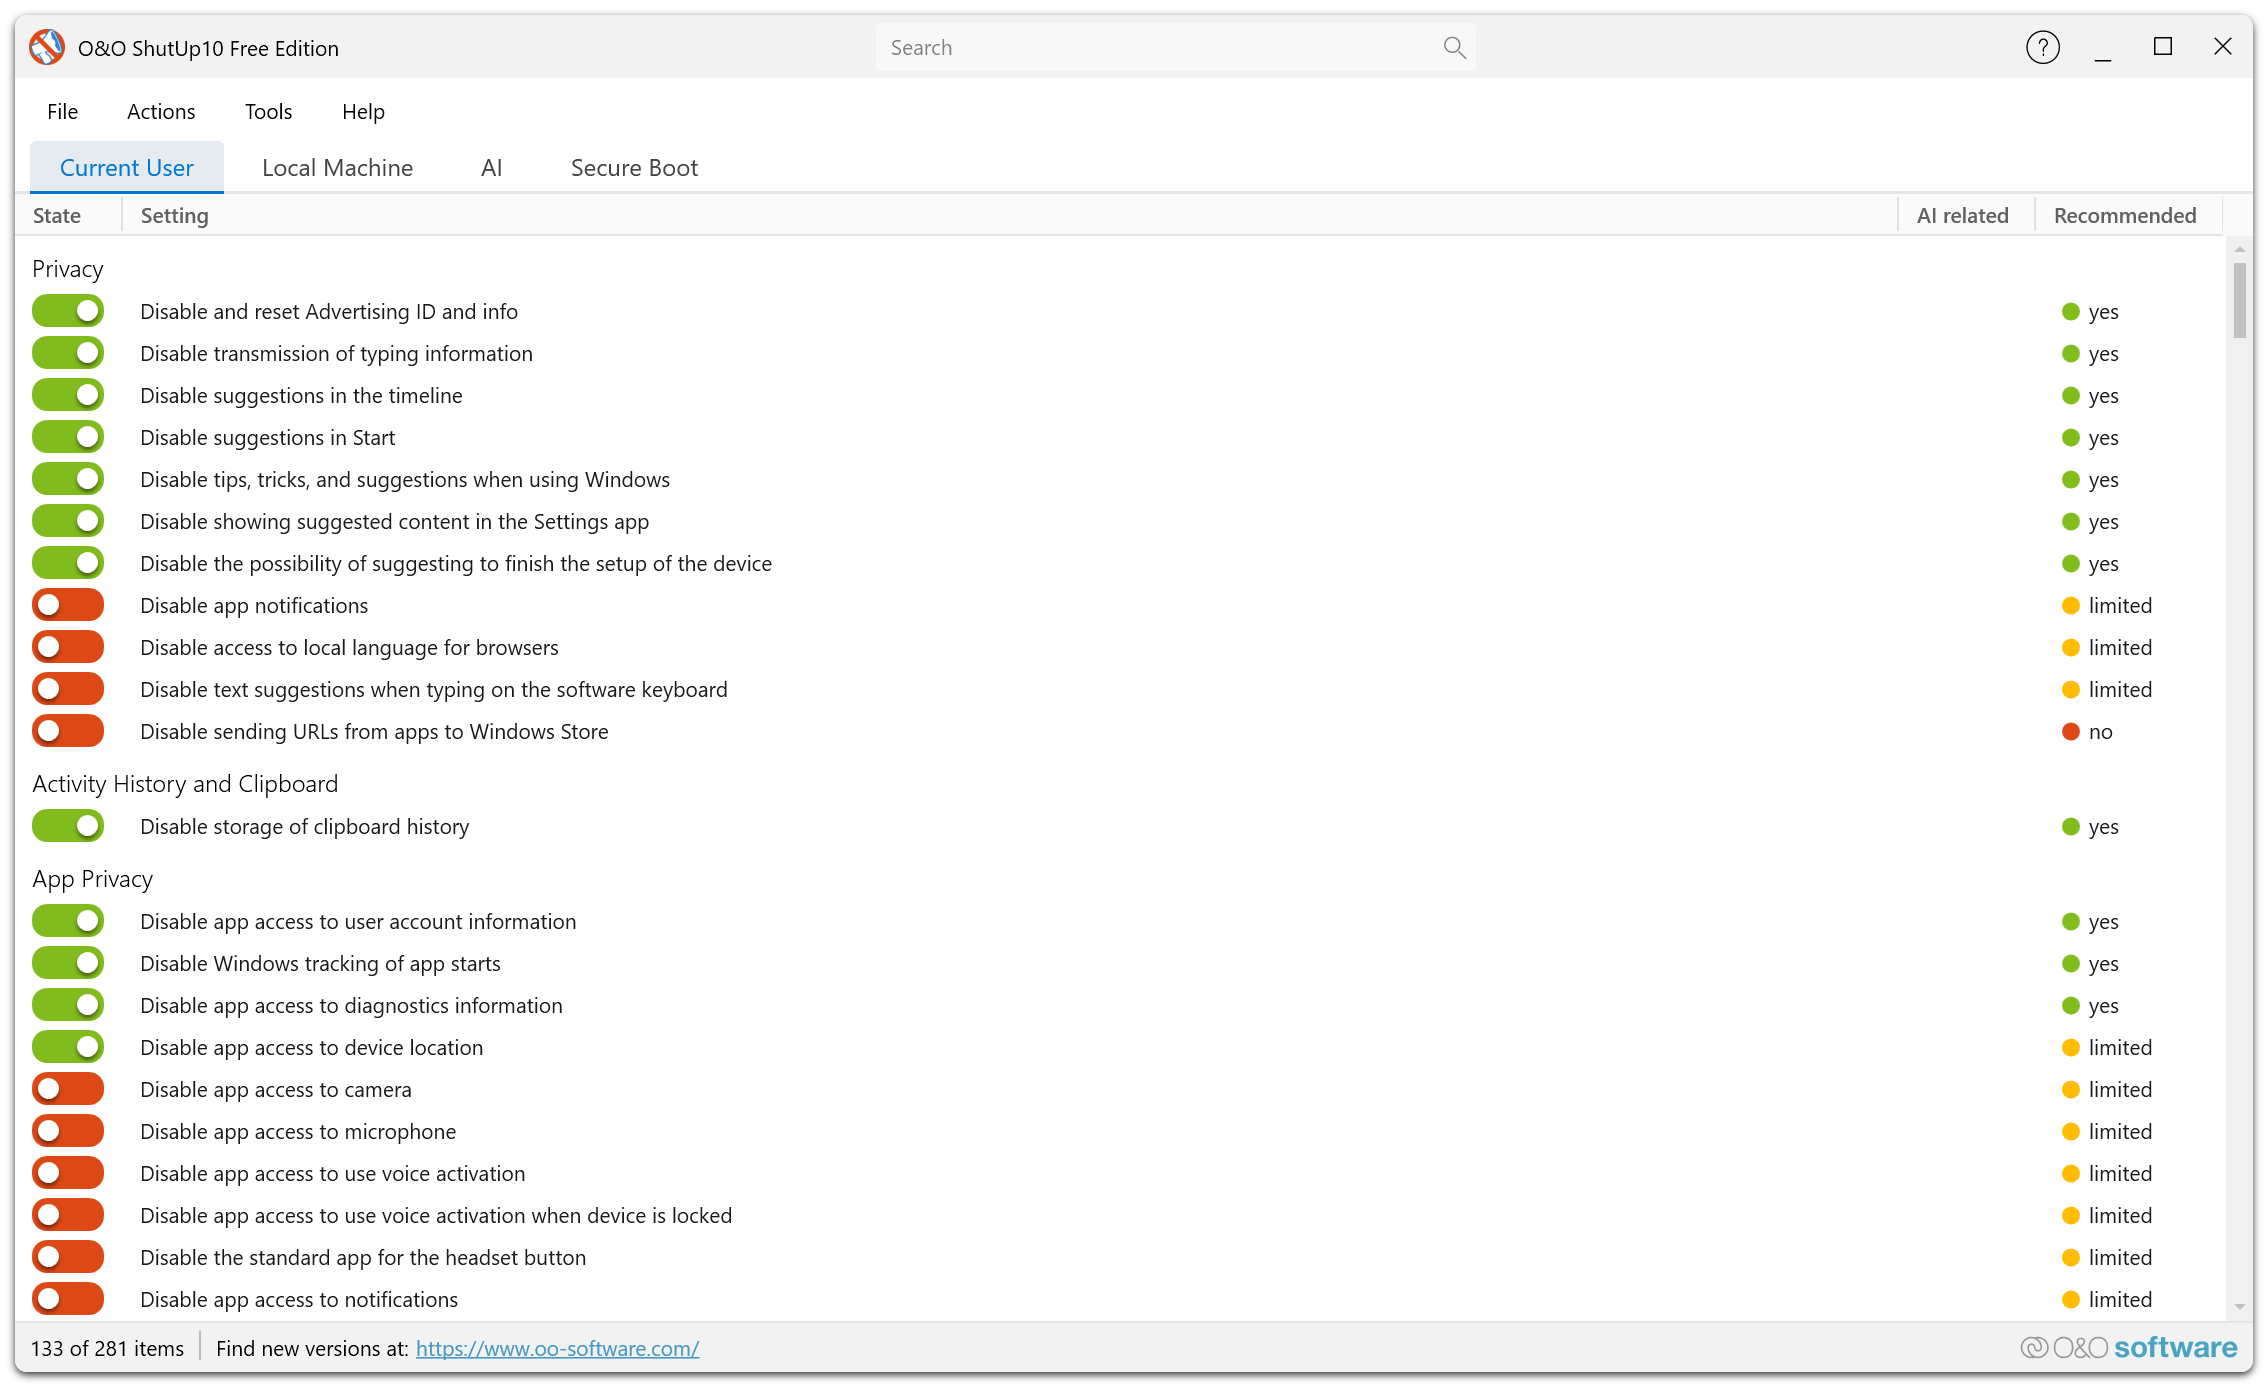Image resolution: width=2268 pixels, height=1387 pixels.
Task: Click the scrollbar down arrow
Action: tap(2239, 1307)
